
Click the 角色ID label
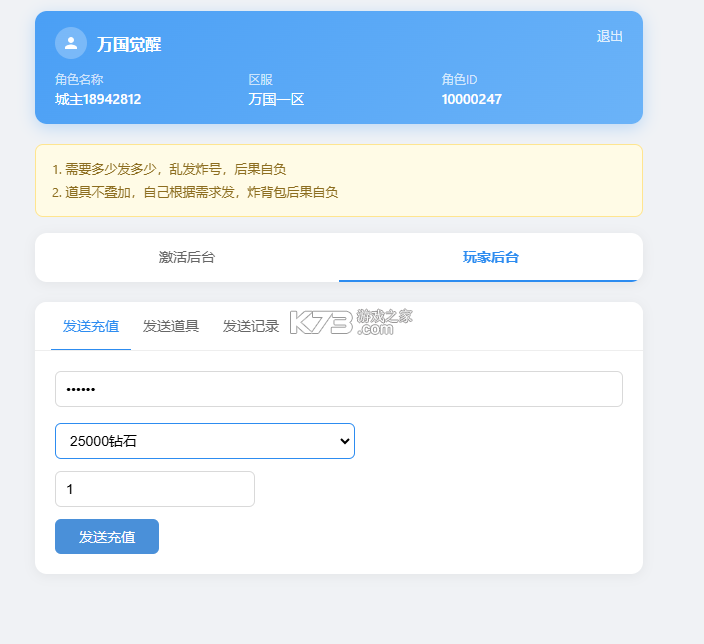(459, 79)
